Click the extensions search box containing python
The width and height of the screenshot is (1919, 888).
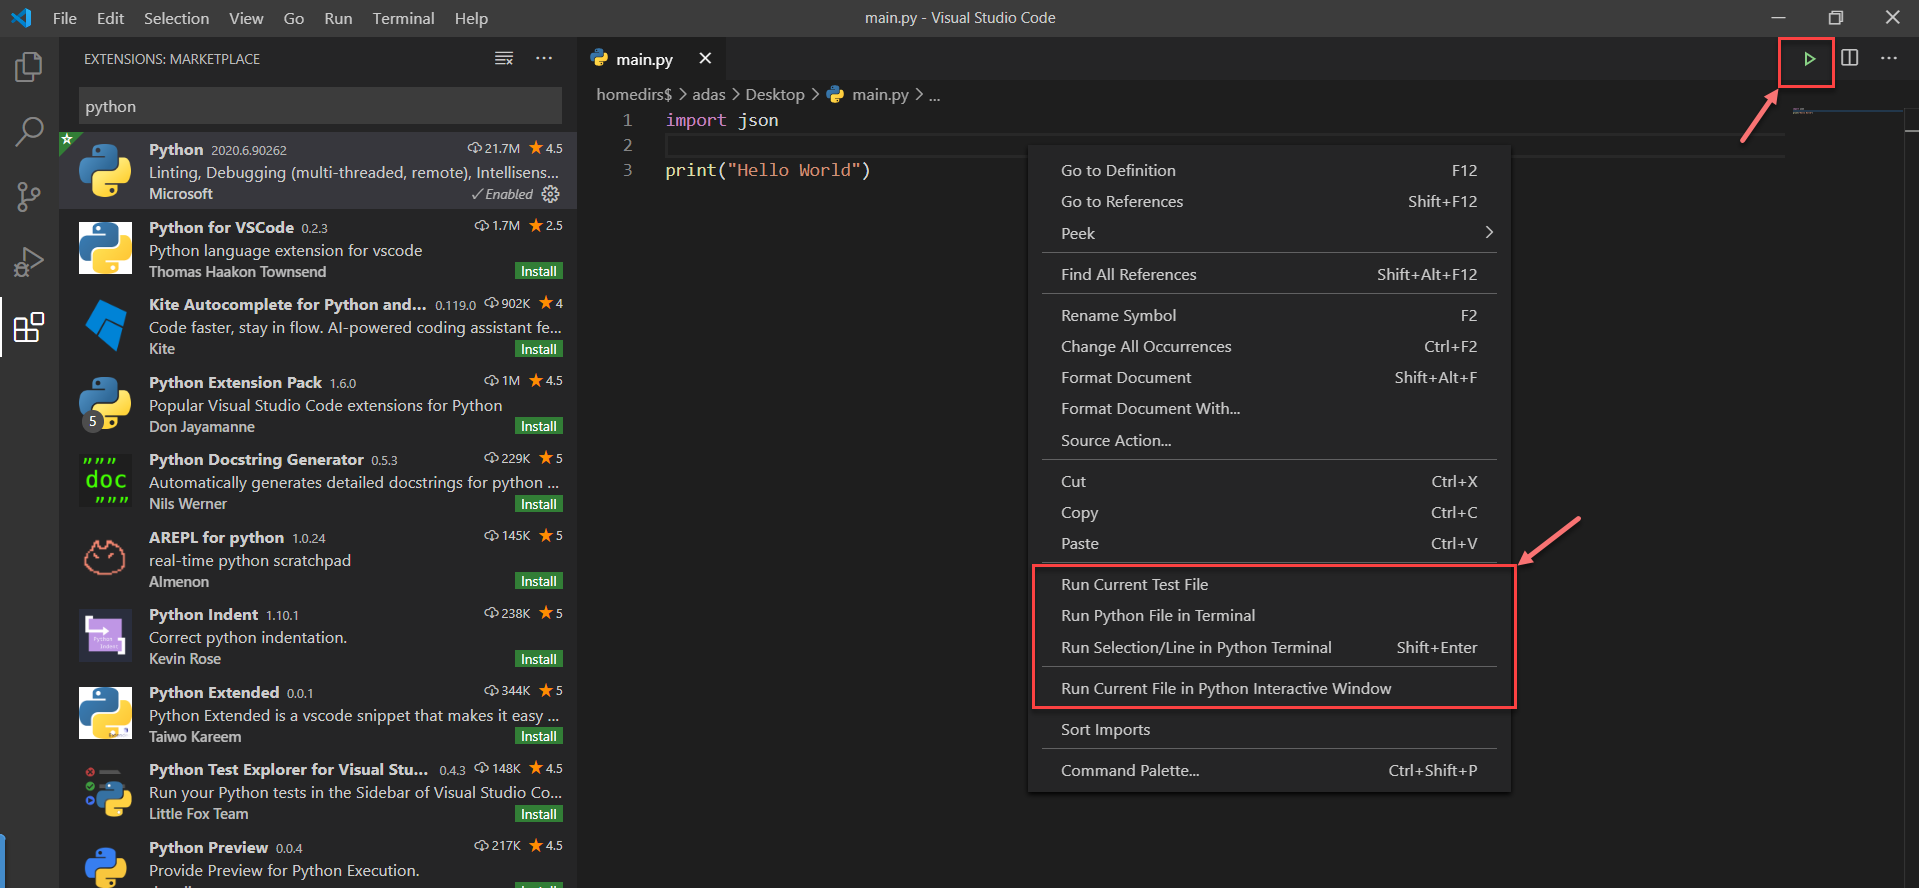[320, 106]
